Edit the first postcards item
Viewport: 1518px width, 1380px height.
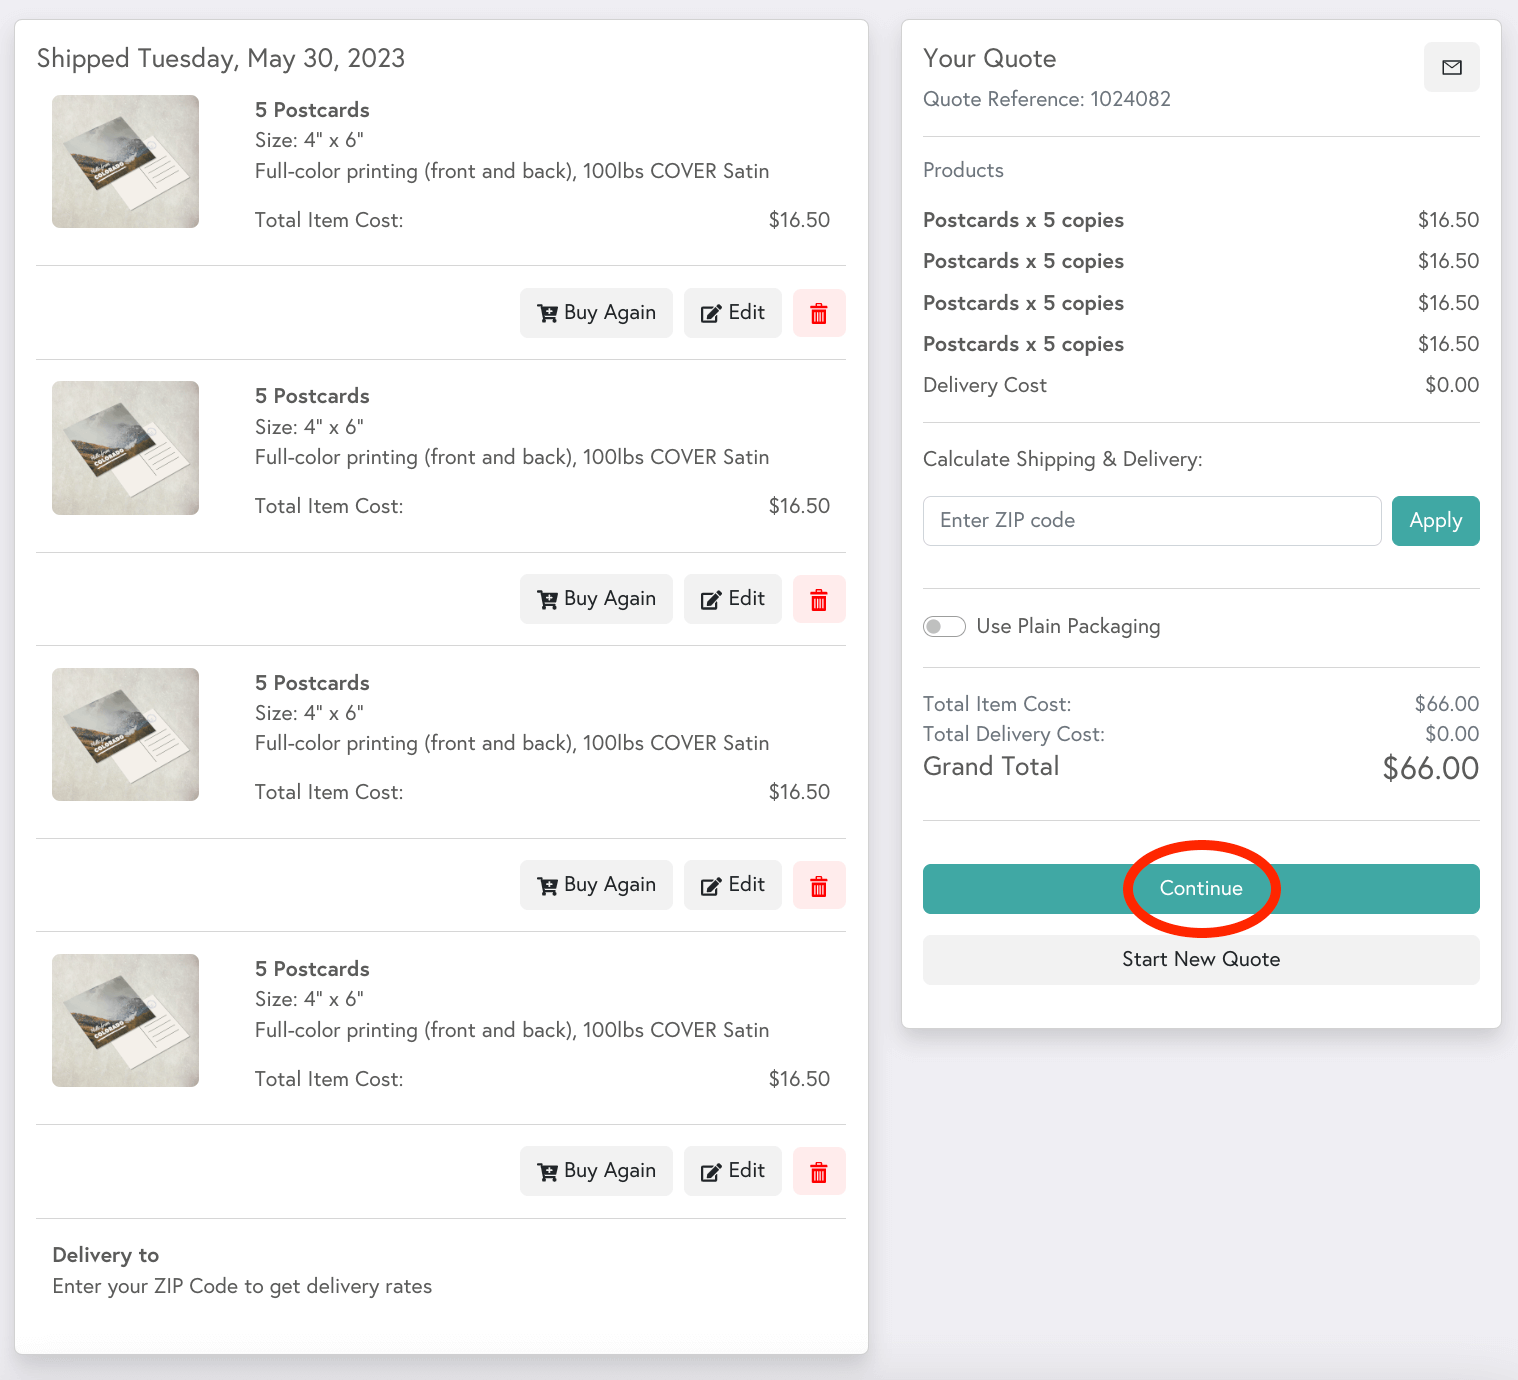click(x=733, y=313)
